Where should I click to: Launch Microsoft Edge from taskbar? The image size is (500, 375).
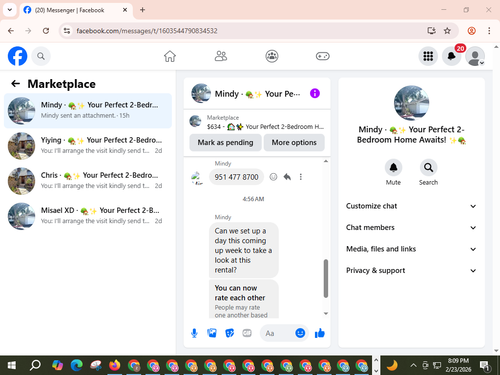77,366
